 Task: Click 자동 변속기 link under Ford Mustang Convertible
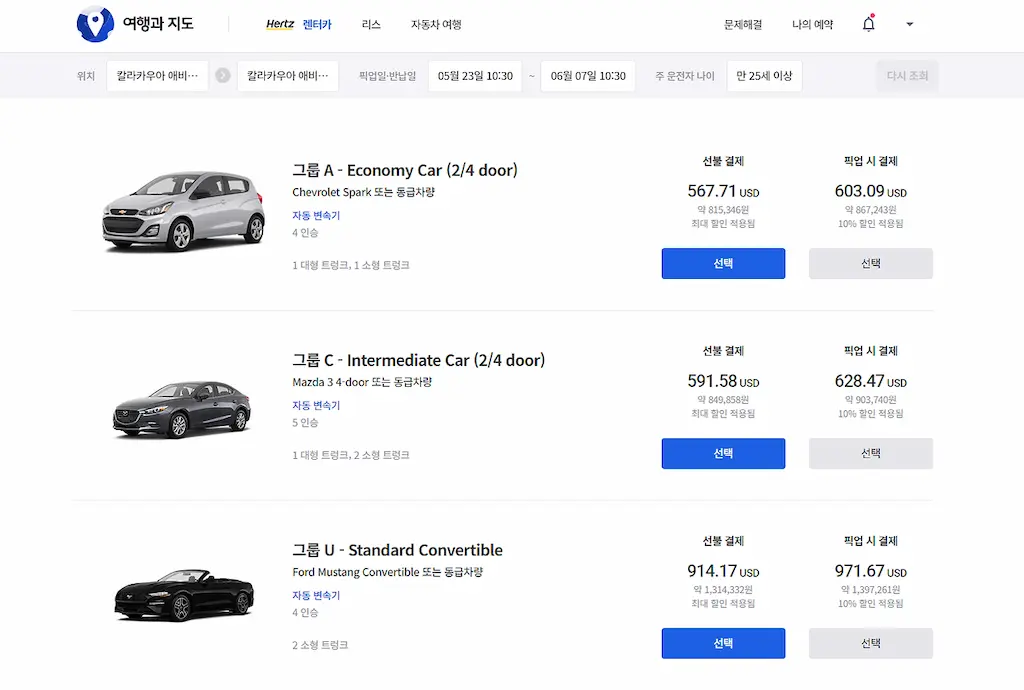[x=316, y=595]
